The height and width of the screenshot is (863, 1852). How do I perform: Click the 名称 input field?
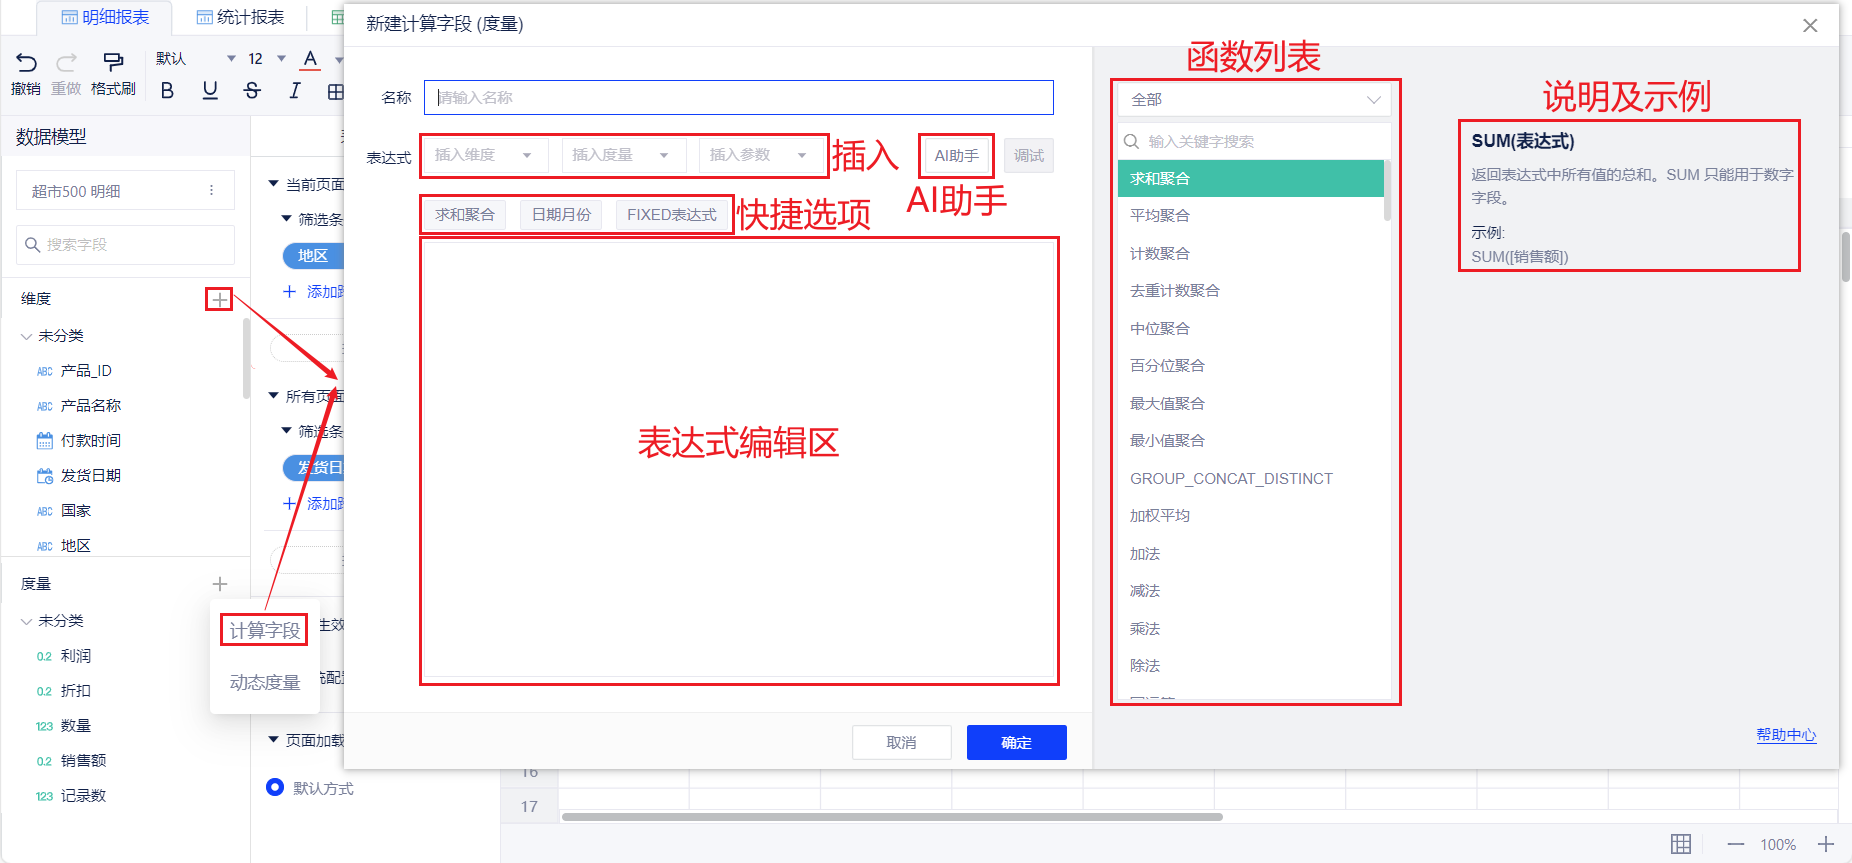(738, 97)
